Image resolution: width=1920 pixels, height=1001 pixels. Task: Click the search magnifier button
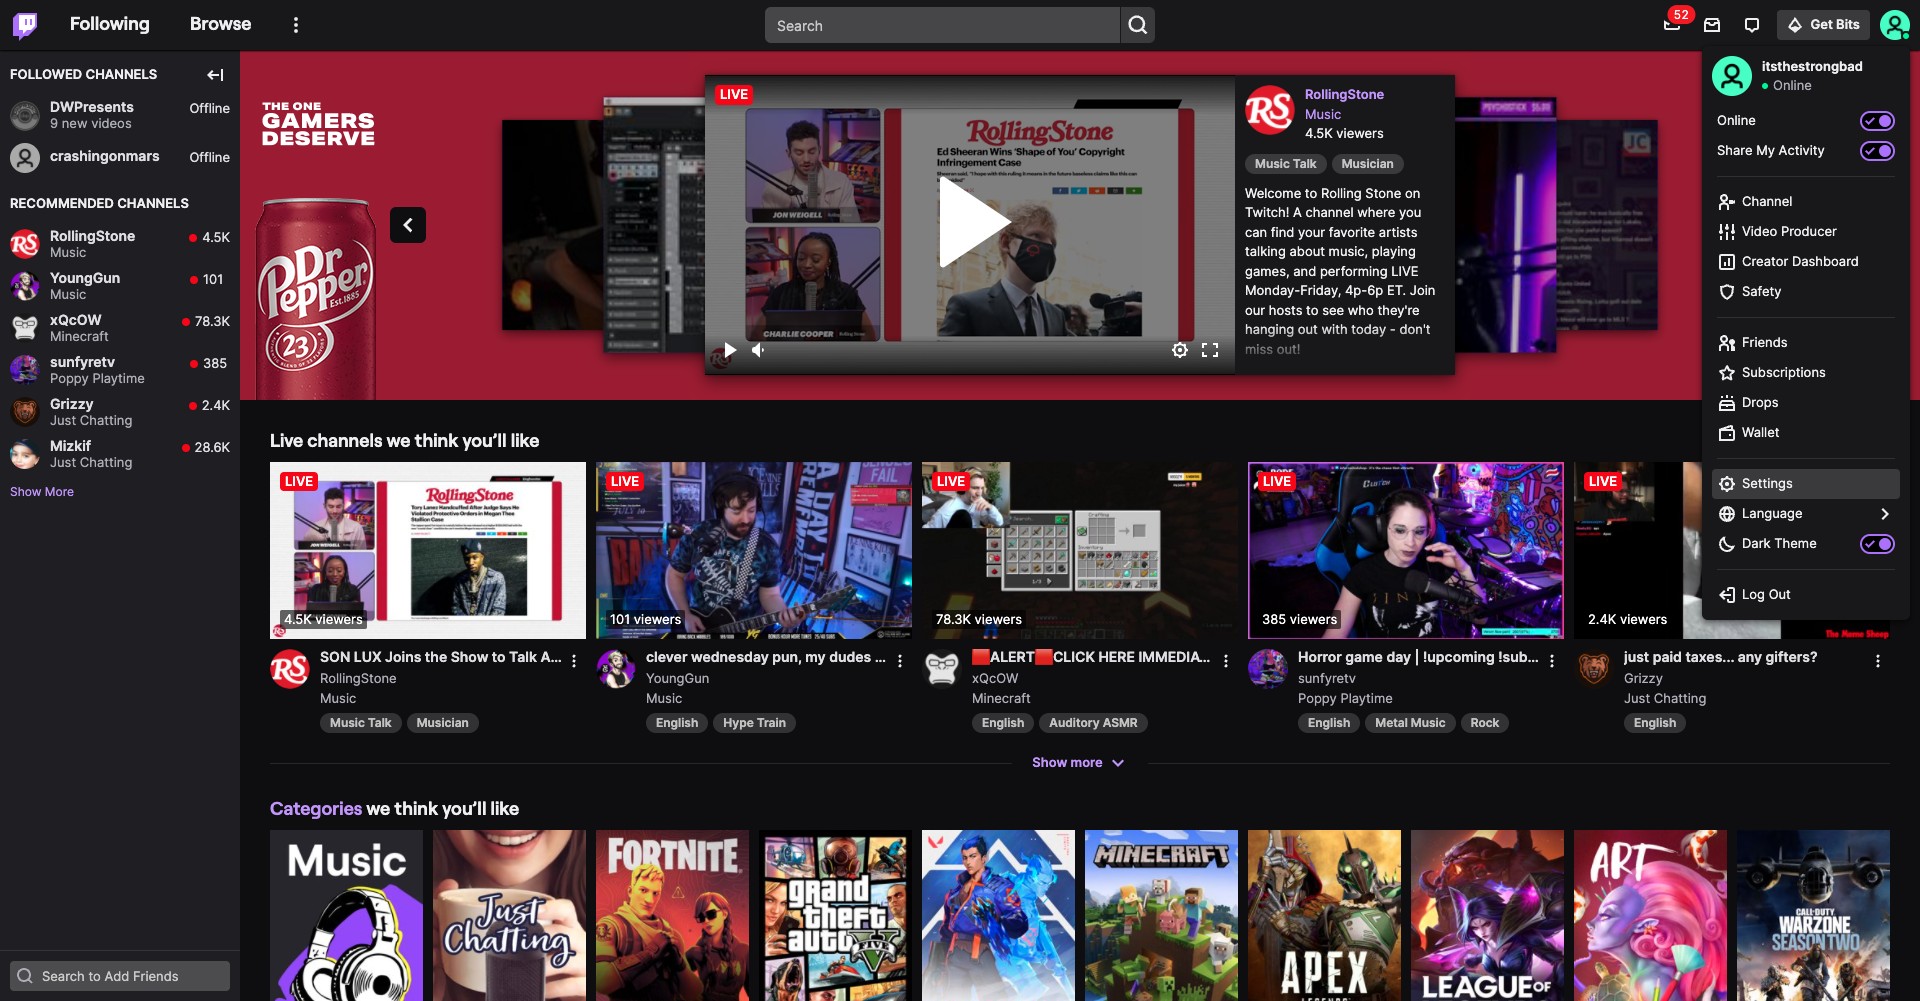tap(1137, 25)
